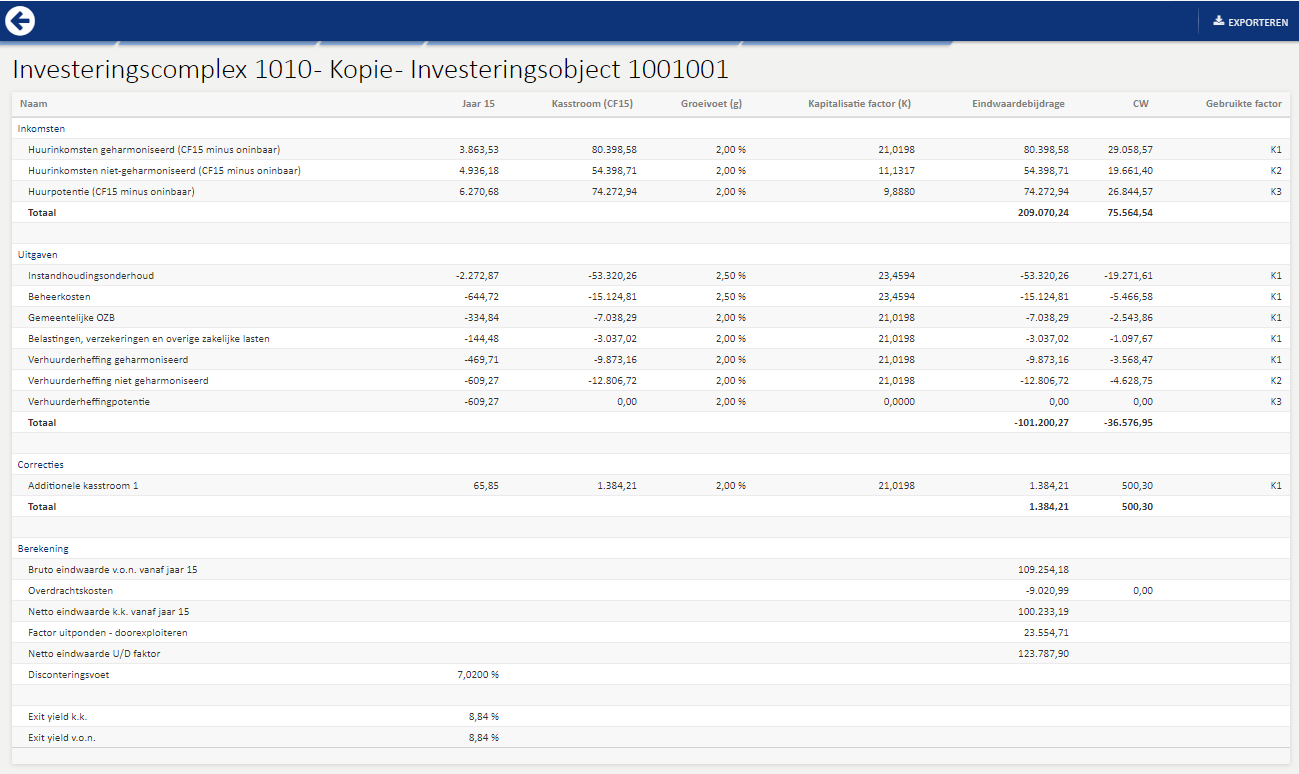Select the Jaar 15 column header
The width and height of the screenshot is (1299, 774).
476,103
